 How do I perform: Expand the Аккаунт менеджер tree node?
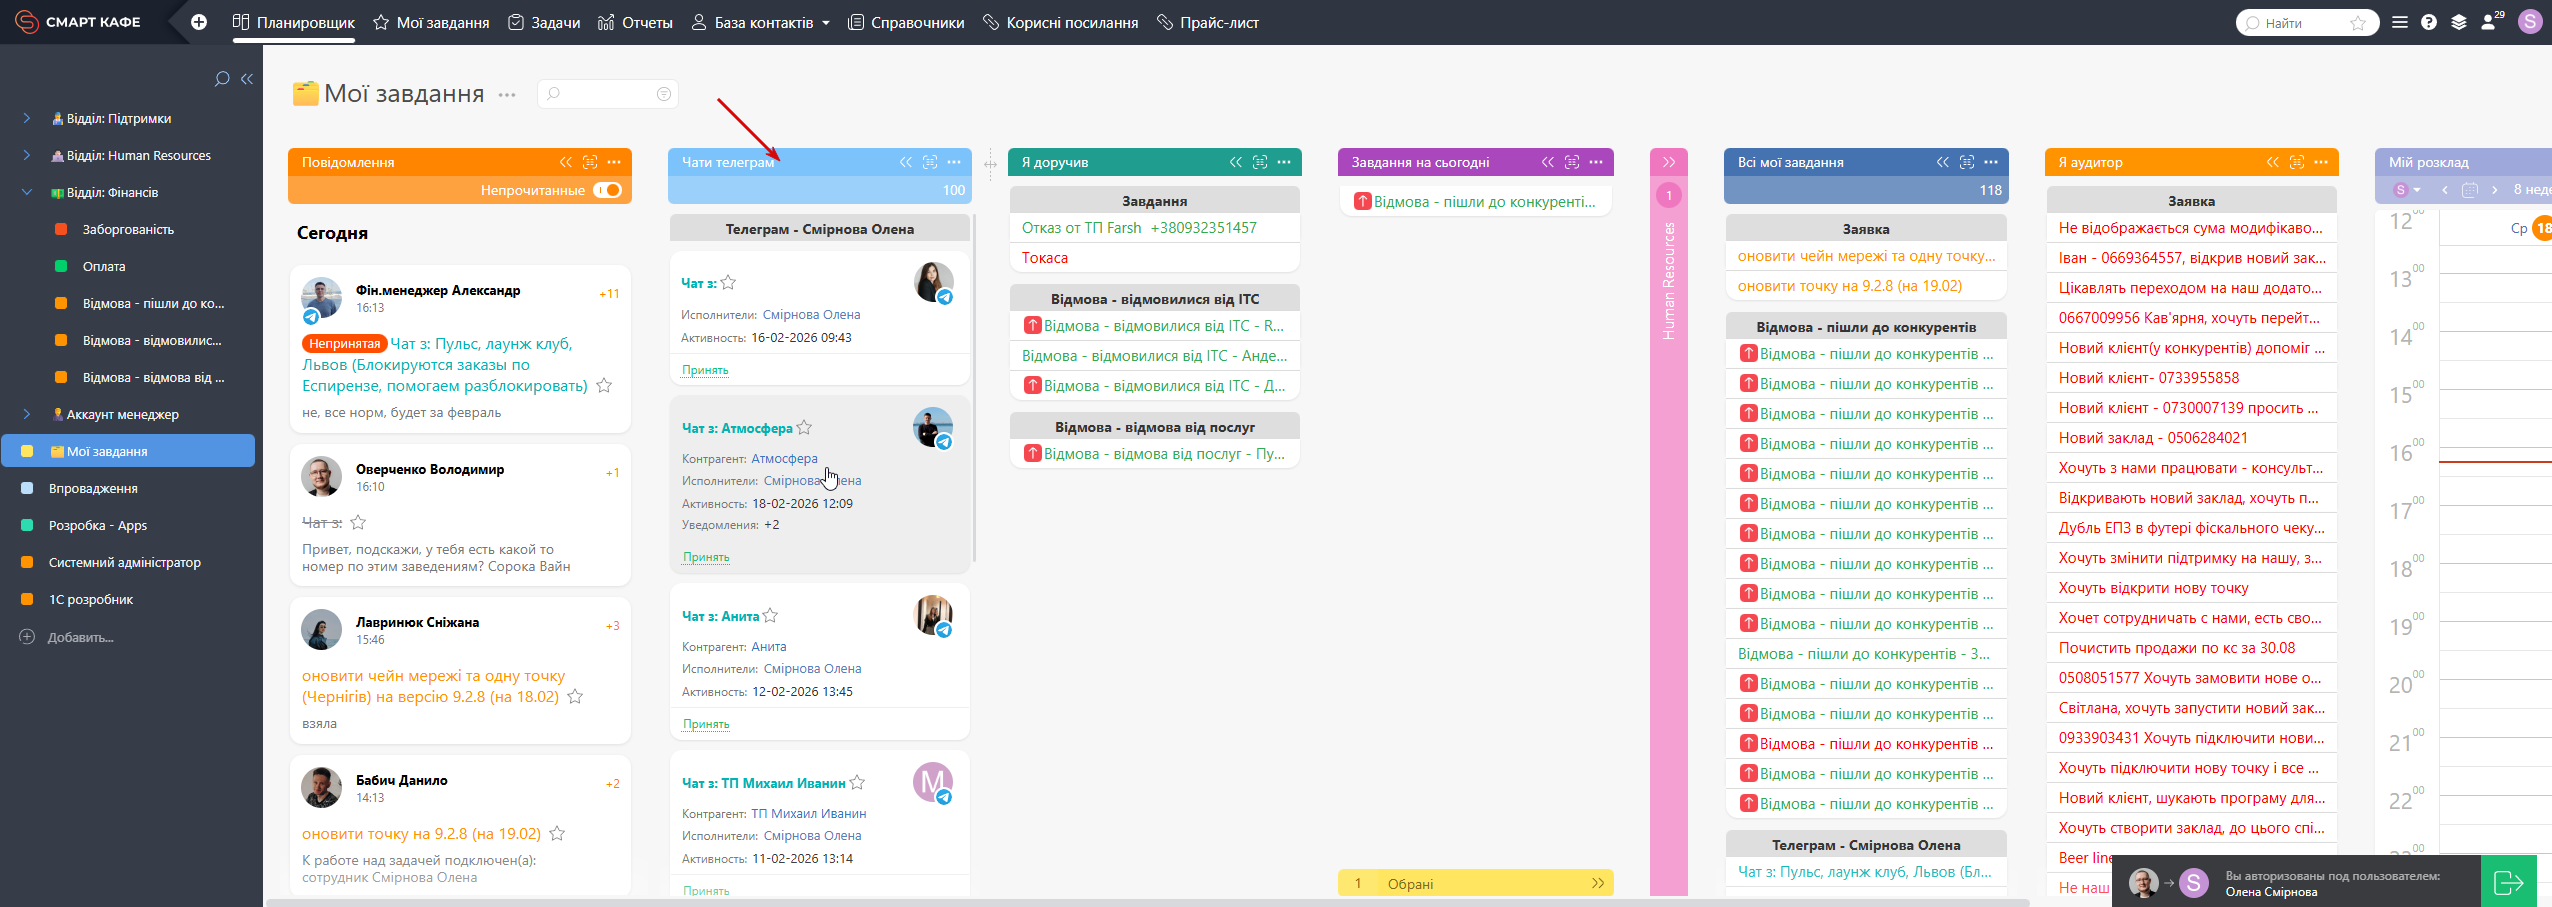tap(27, 414)
